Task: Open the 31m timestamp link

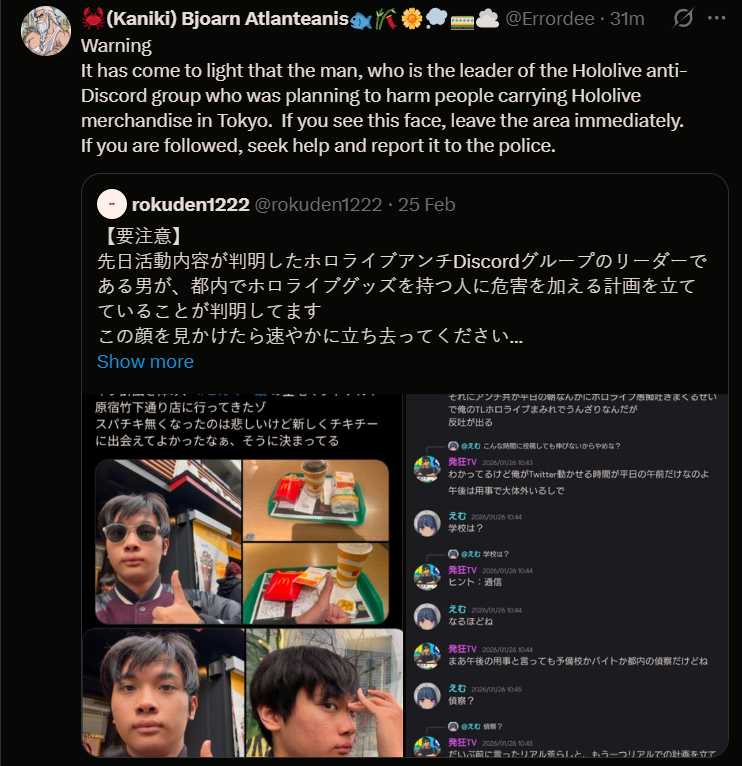Action: pyautogui.click(x=627, y=19)
